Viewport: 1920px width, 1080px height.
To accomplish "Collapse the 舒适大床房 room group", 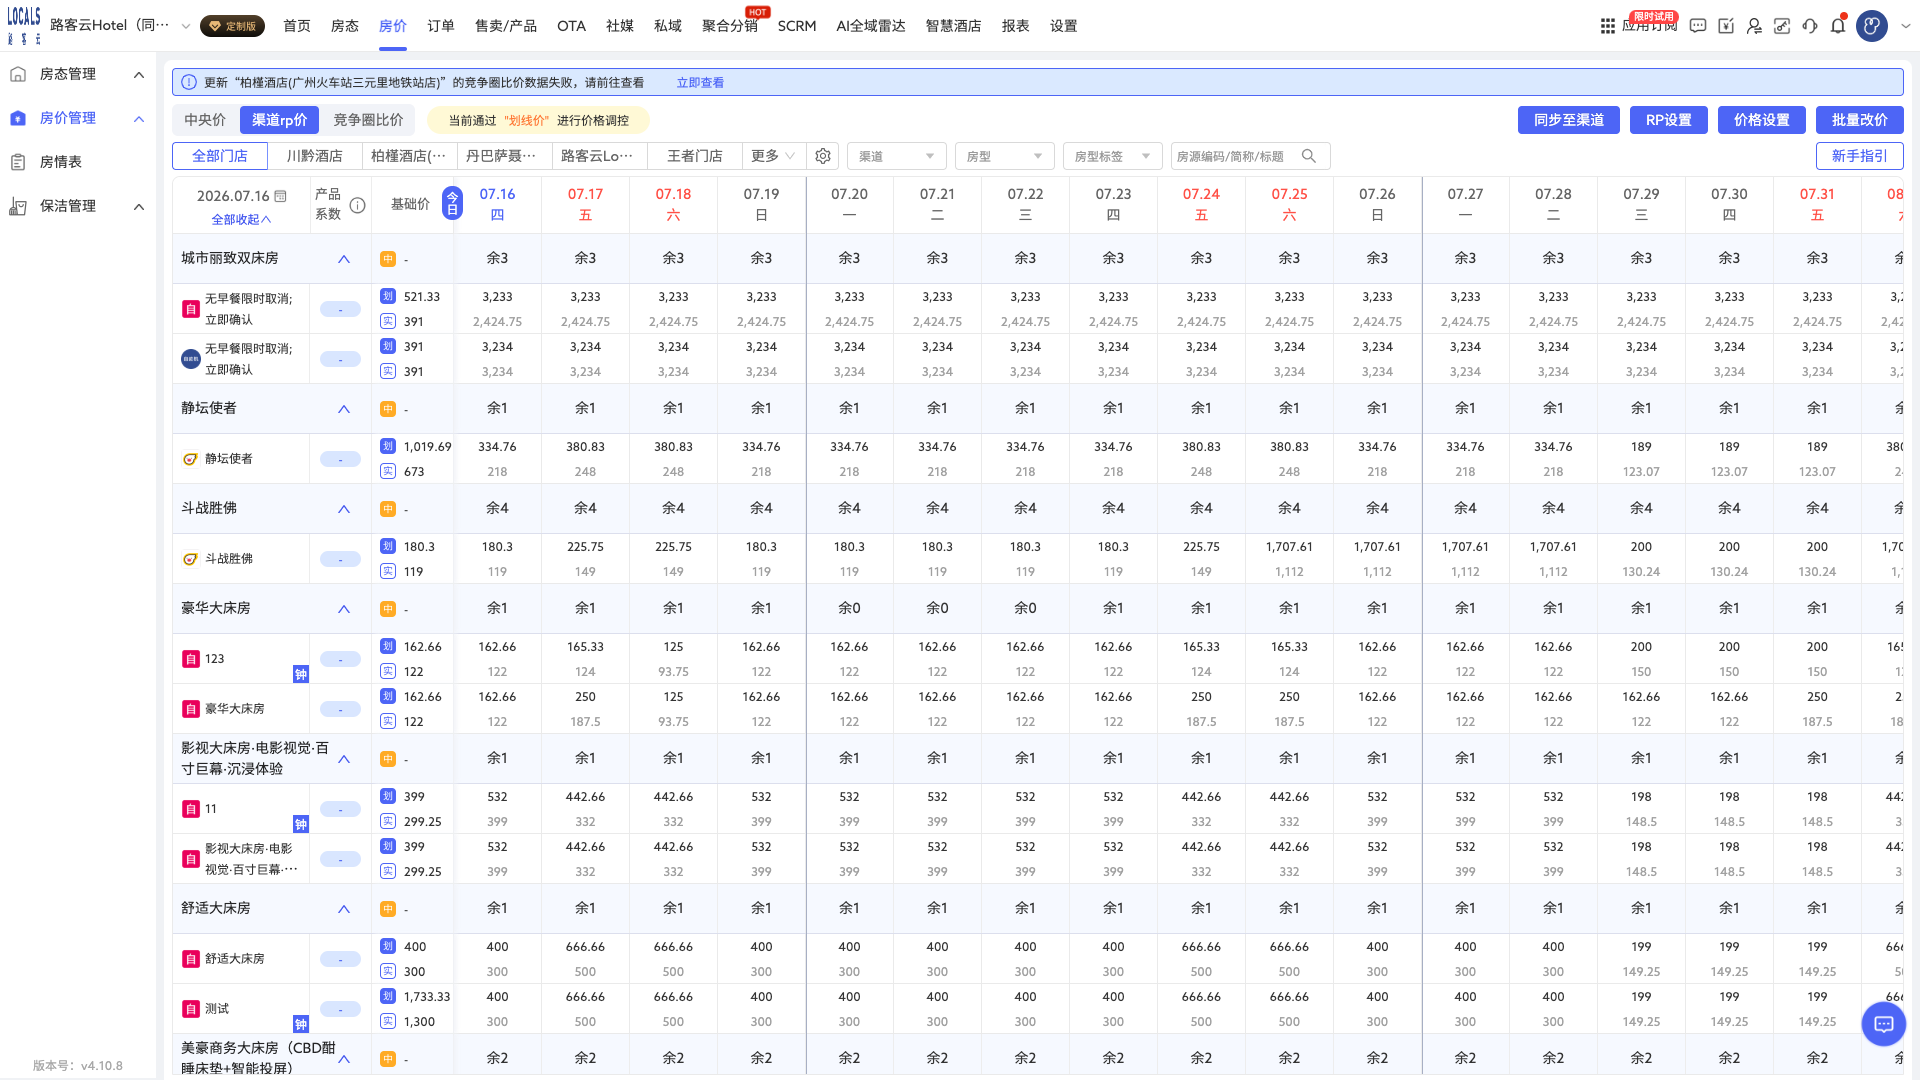I will 344,909.
